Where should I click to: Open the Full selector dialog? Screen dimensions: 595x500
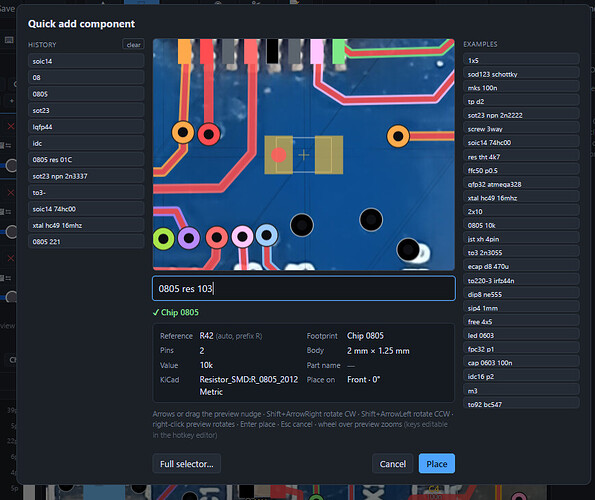(186, 464)
